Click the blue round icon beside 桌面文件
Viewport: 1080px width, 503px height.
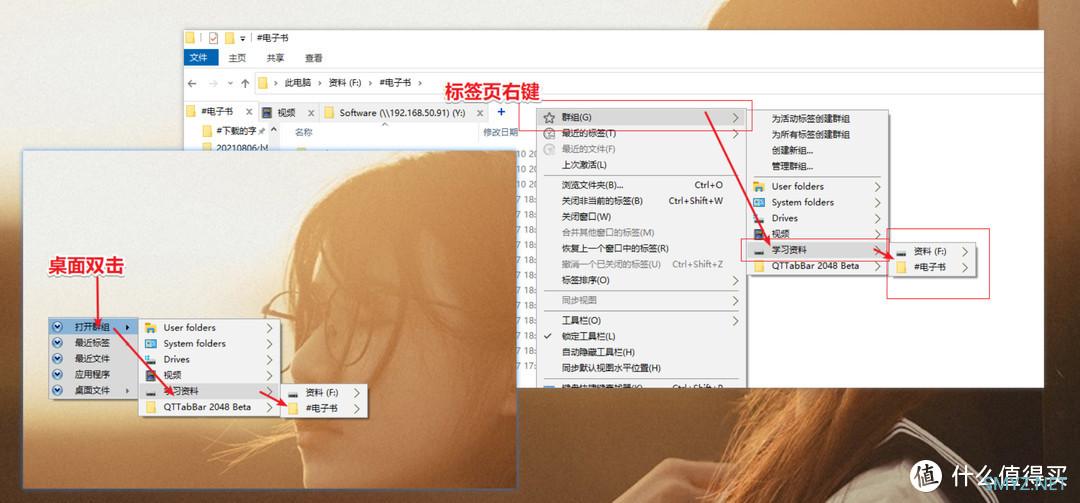tap(58, 391)
